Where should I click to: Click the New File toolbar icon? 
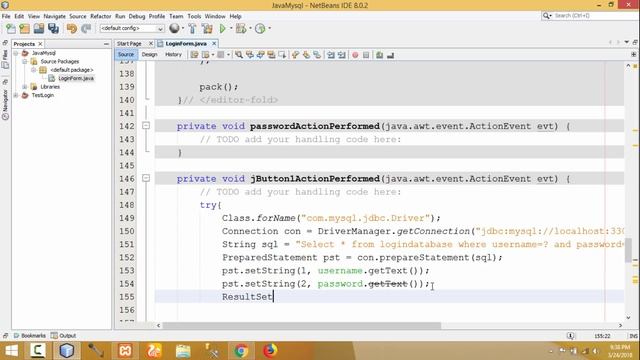(11, 29)
